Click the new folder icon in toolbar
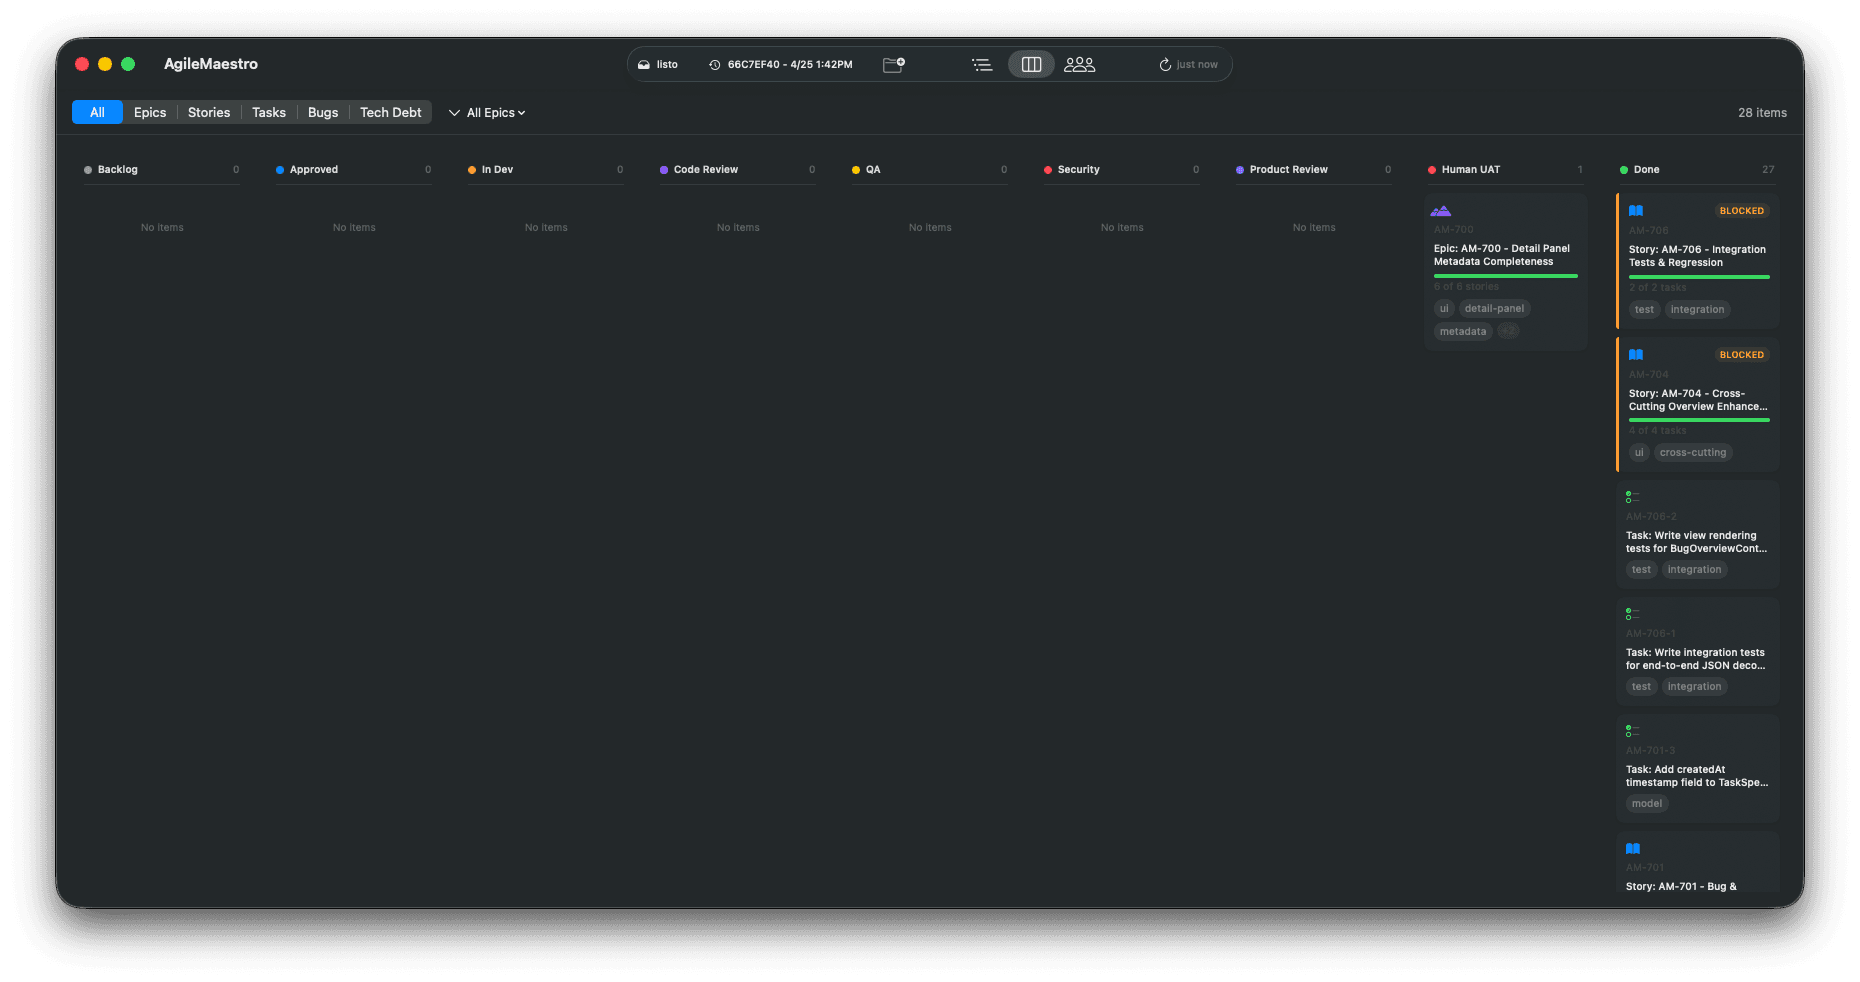This screenshot has height=982, width=1860. pos(894,64)
